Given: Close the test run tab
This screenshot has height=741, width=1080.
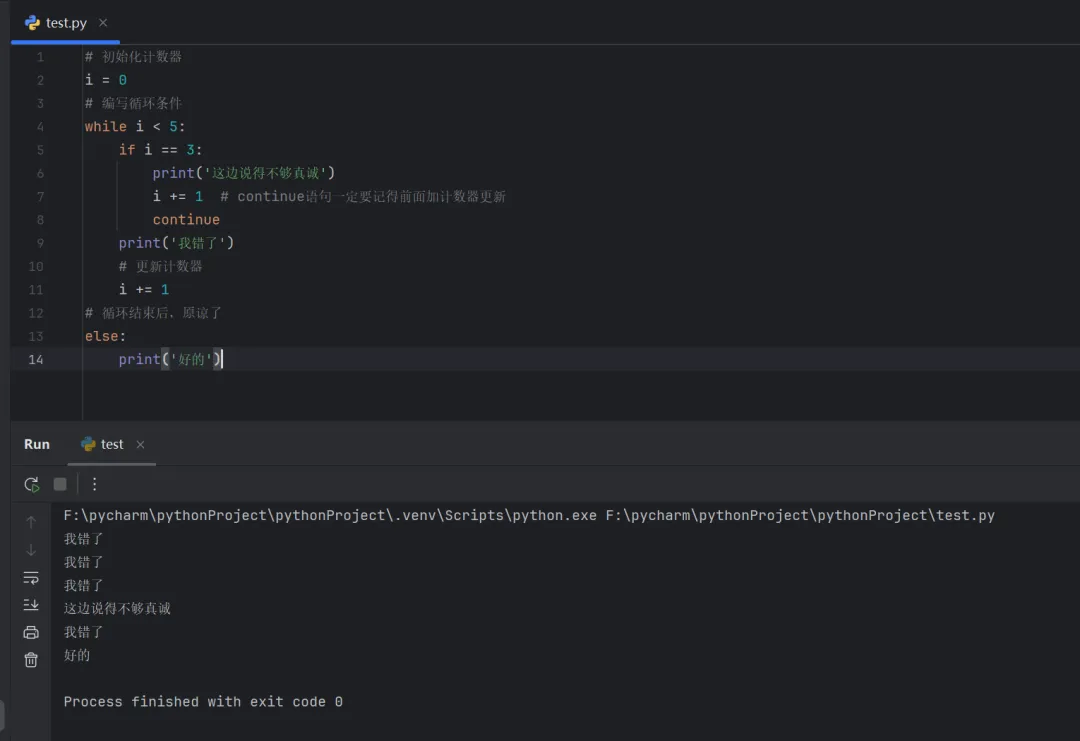Looking at the screenshot, I should (140, 444).
